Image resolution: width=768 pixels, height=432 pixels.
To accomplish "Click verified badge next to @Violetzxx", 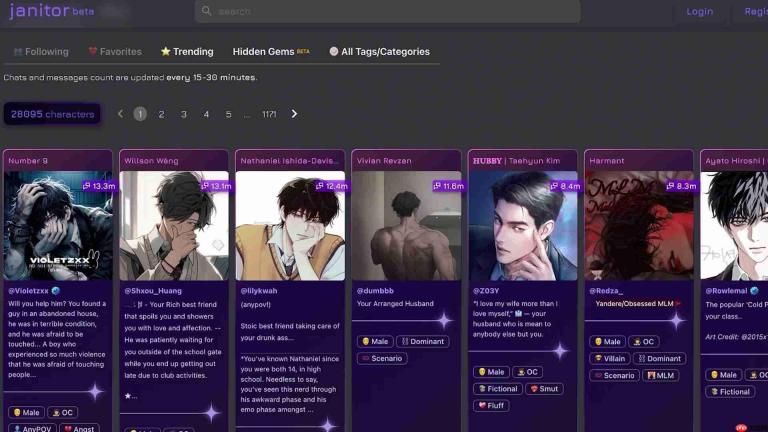I will [x=55, y=290].
